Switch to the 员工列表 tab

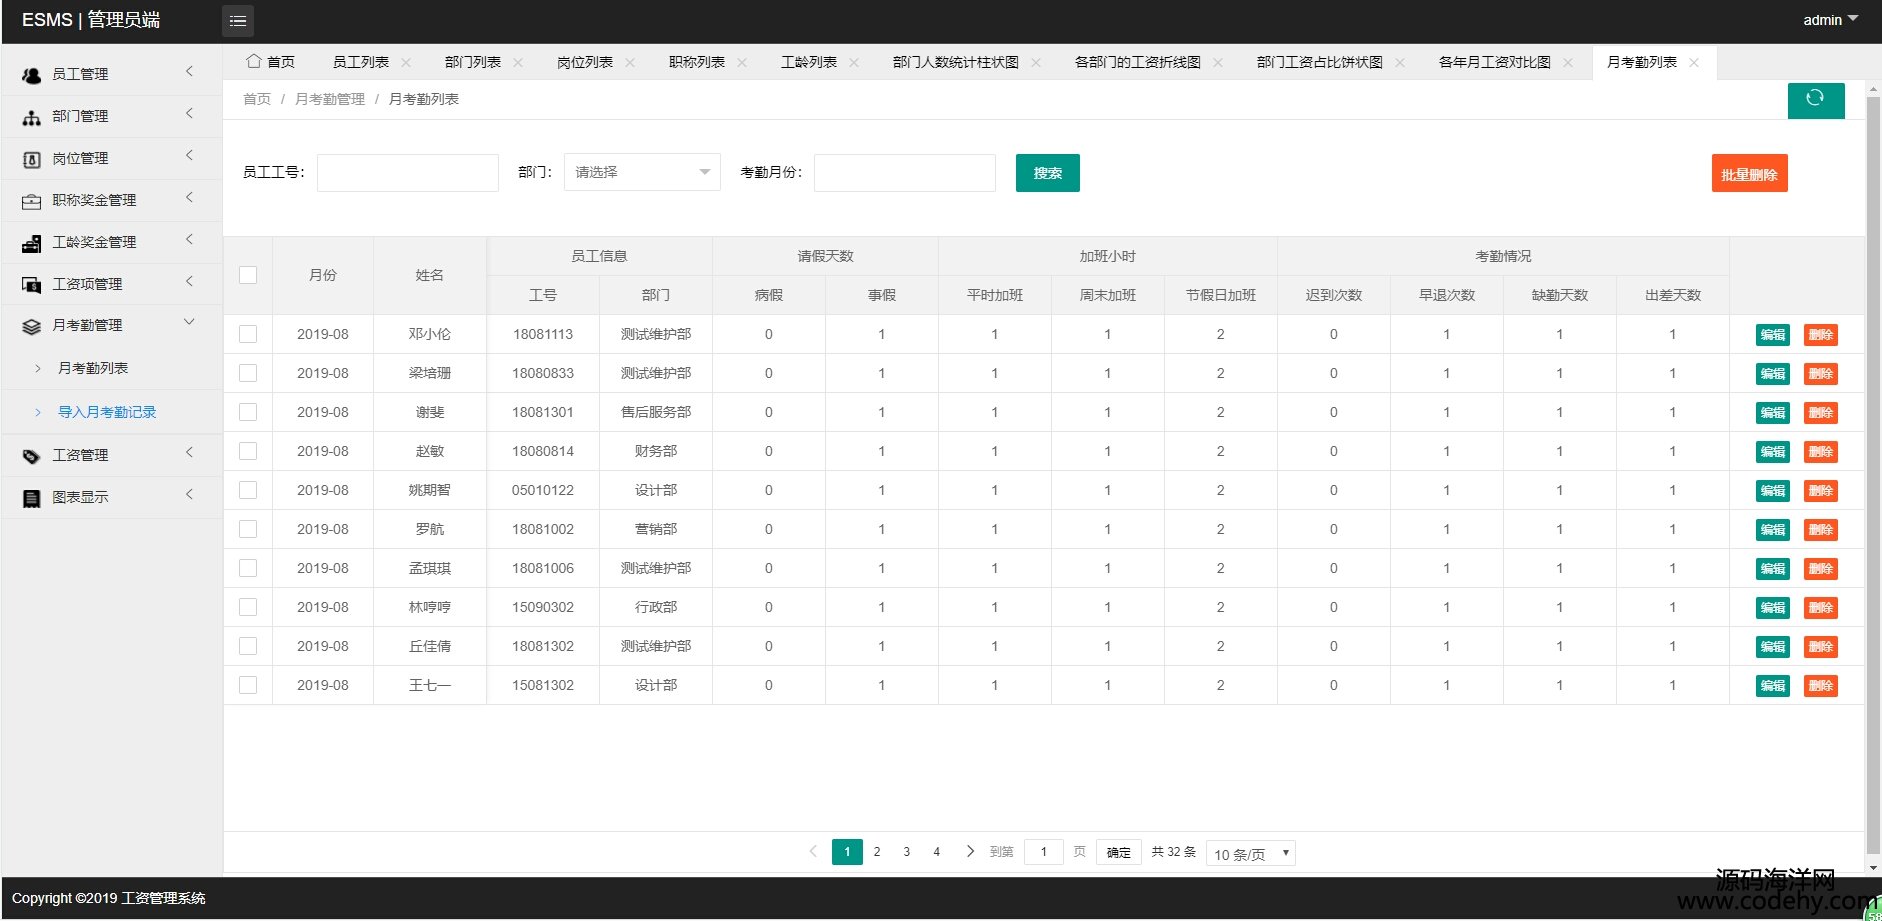(361, 62)
